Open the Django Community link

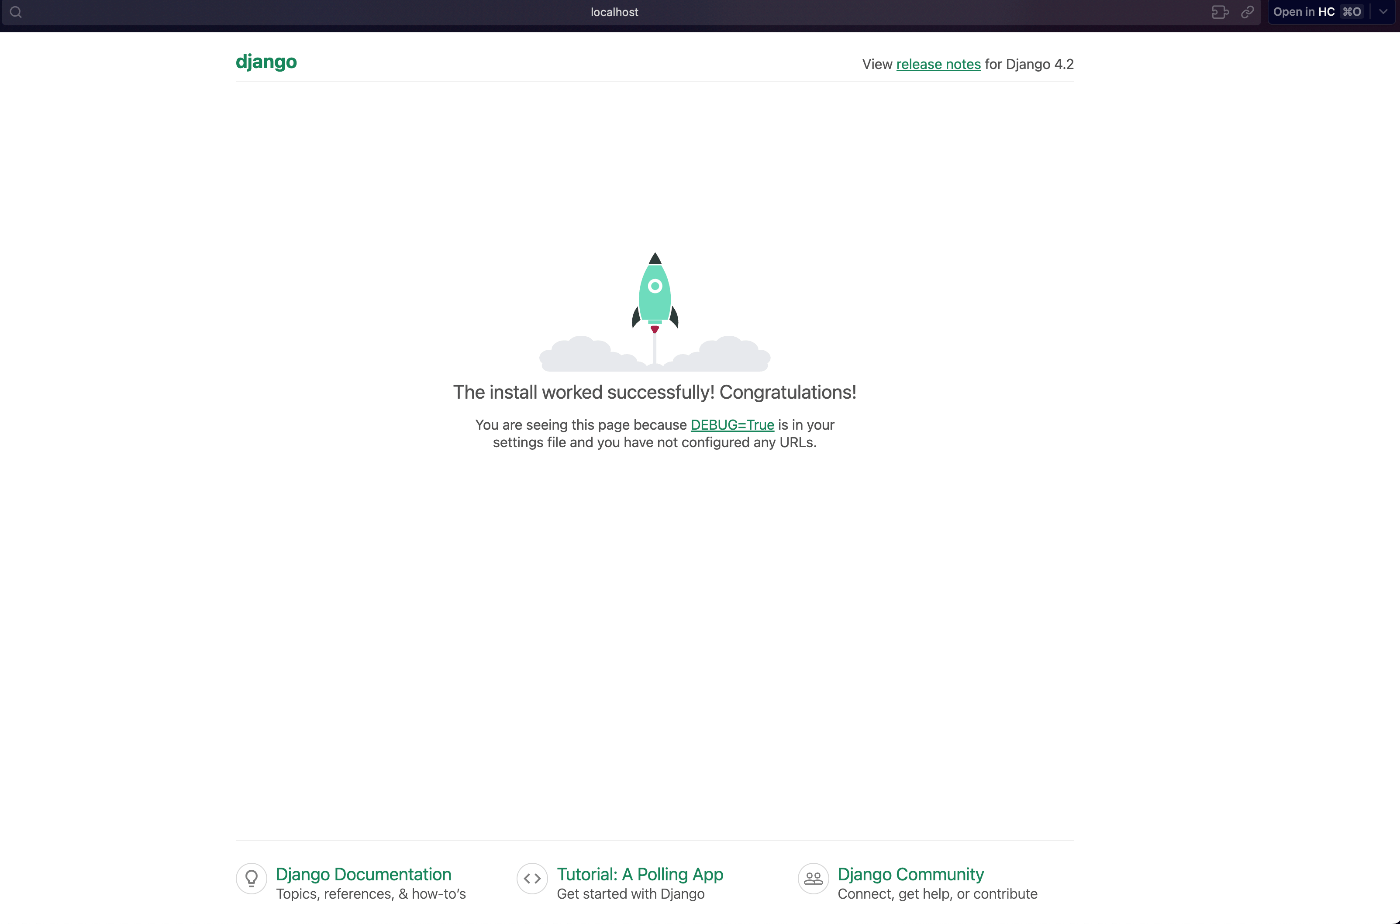(x=911, y=874)
